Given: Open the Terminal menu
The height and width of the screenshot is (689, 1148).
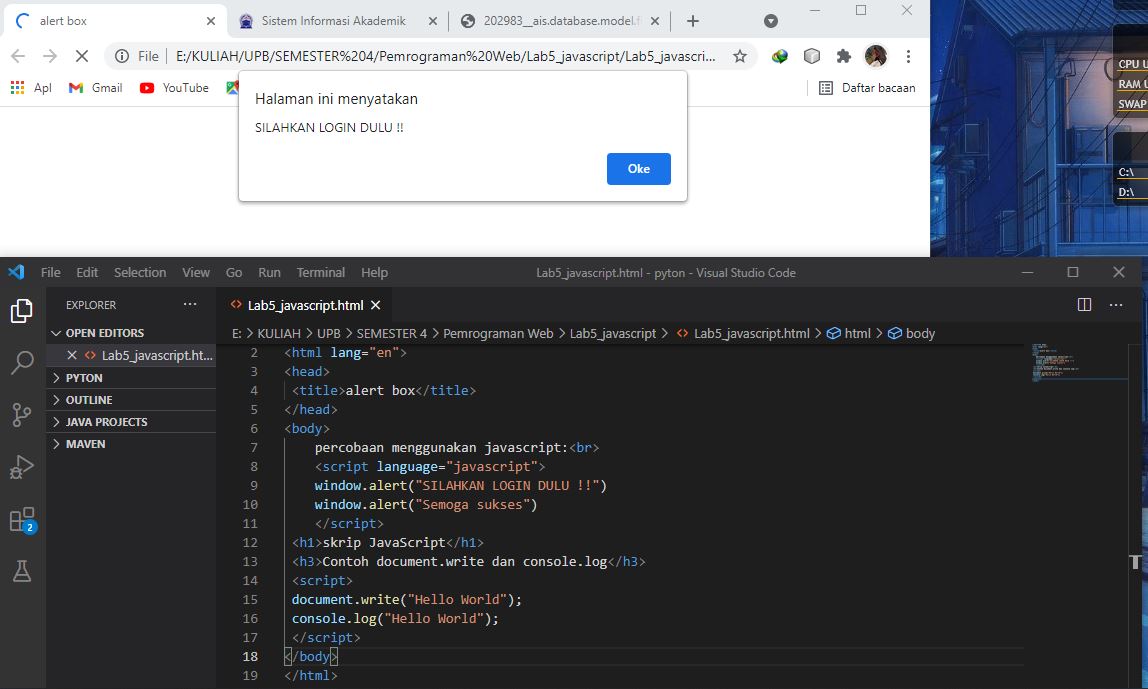Looking at the screenshot, I should 320,272.
